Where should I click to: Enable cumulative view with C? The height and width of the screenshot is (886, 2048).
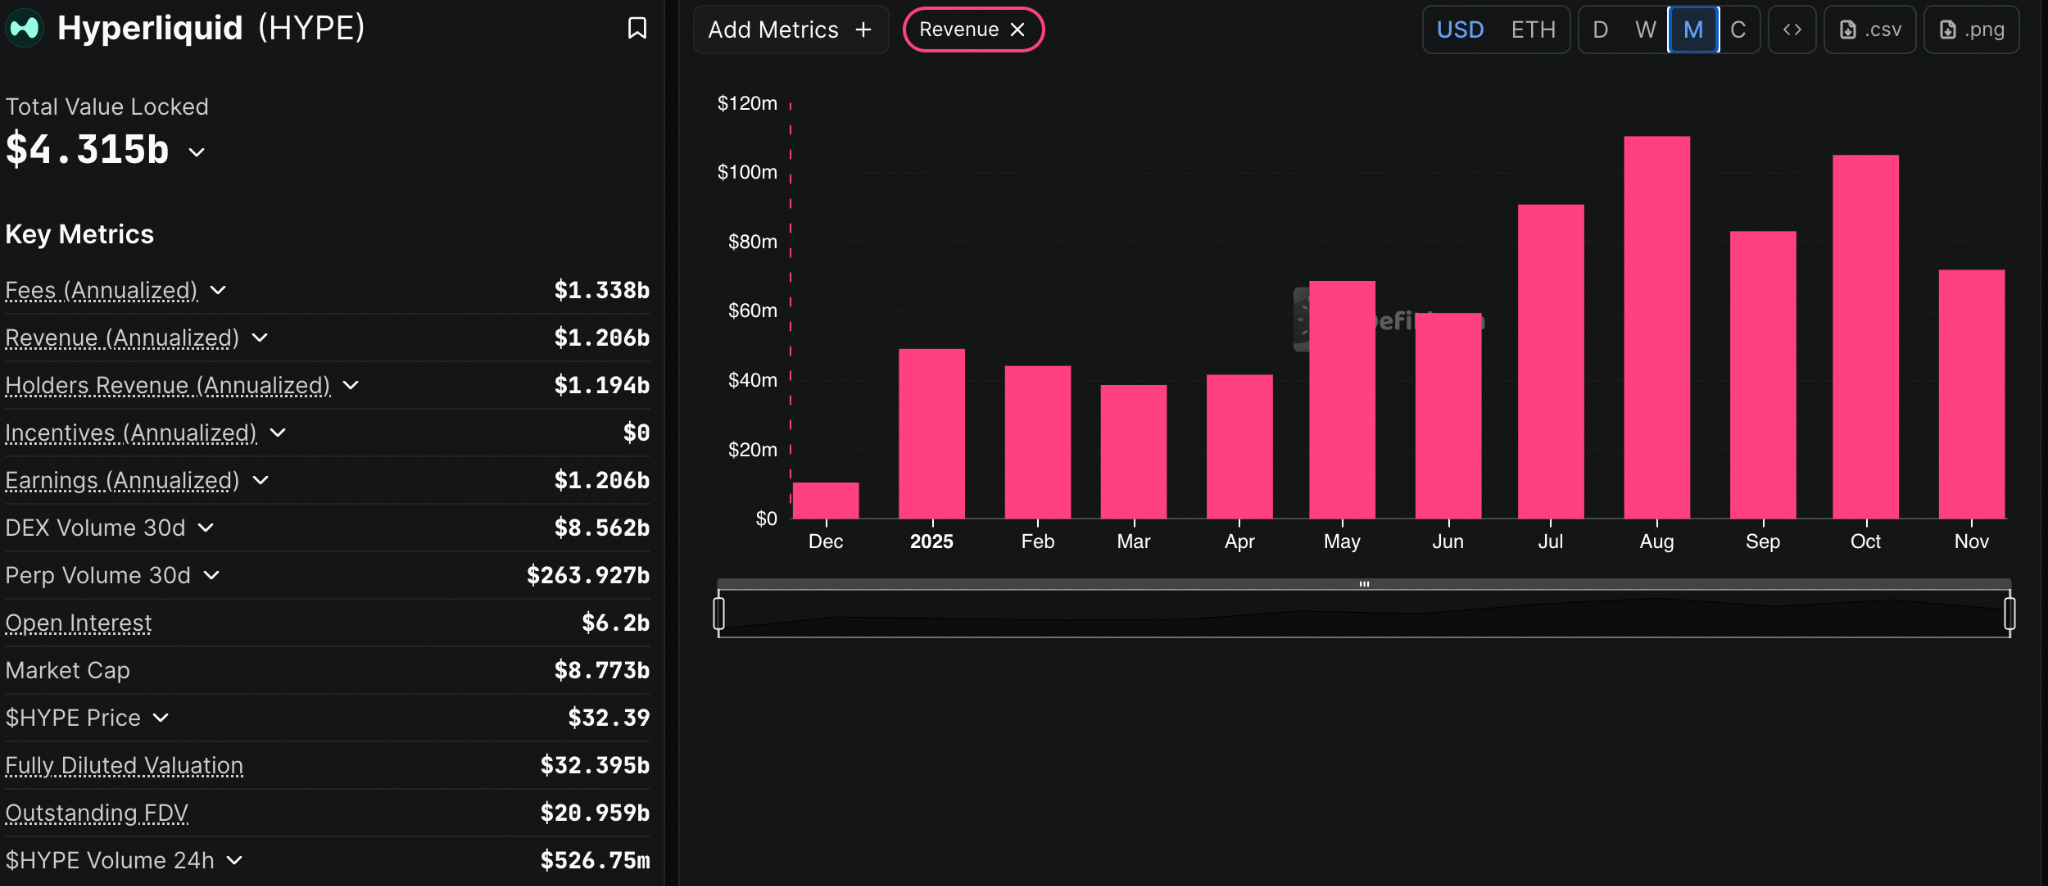pyautogui.click(x=1738, y=30)
